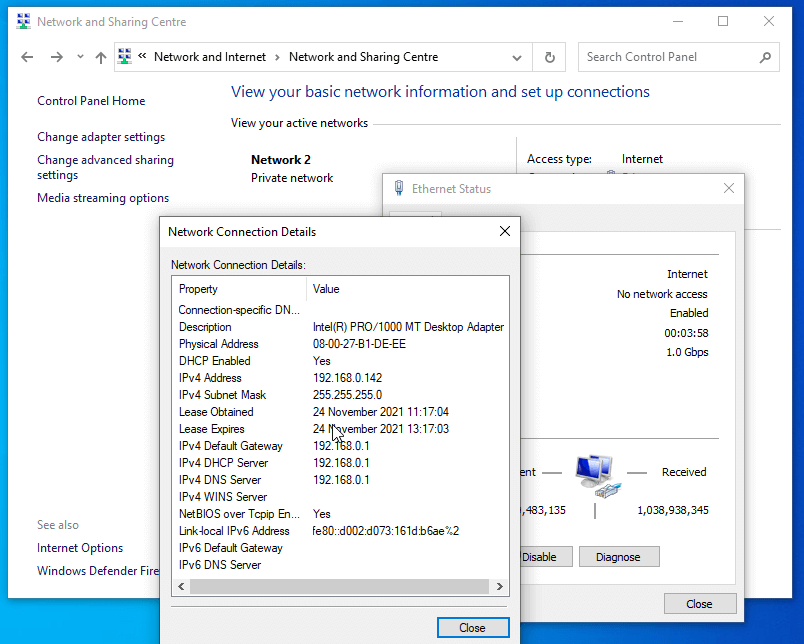
Task: Click the right scroll arrow in details list
Action: pos(500,587)
